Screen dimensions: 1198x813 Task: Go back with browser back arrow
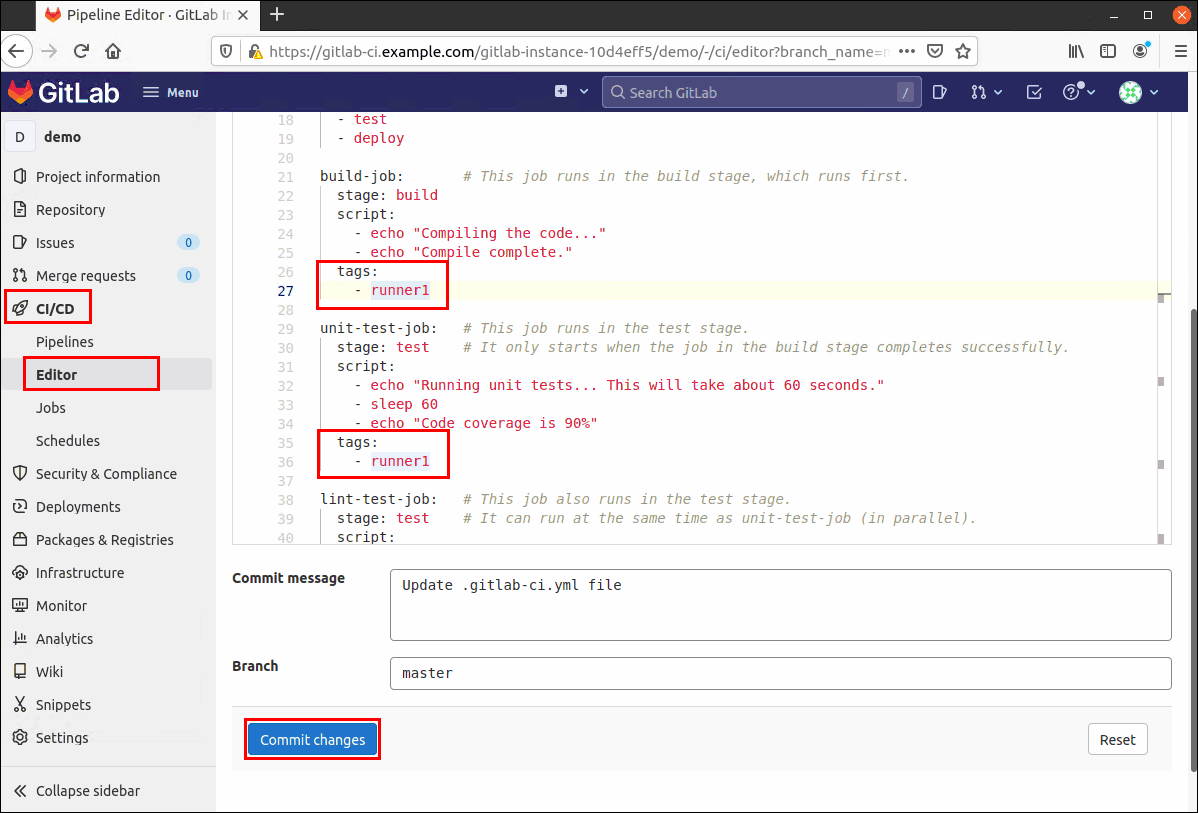coord(16,51)
